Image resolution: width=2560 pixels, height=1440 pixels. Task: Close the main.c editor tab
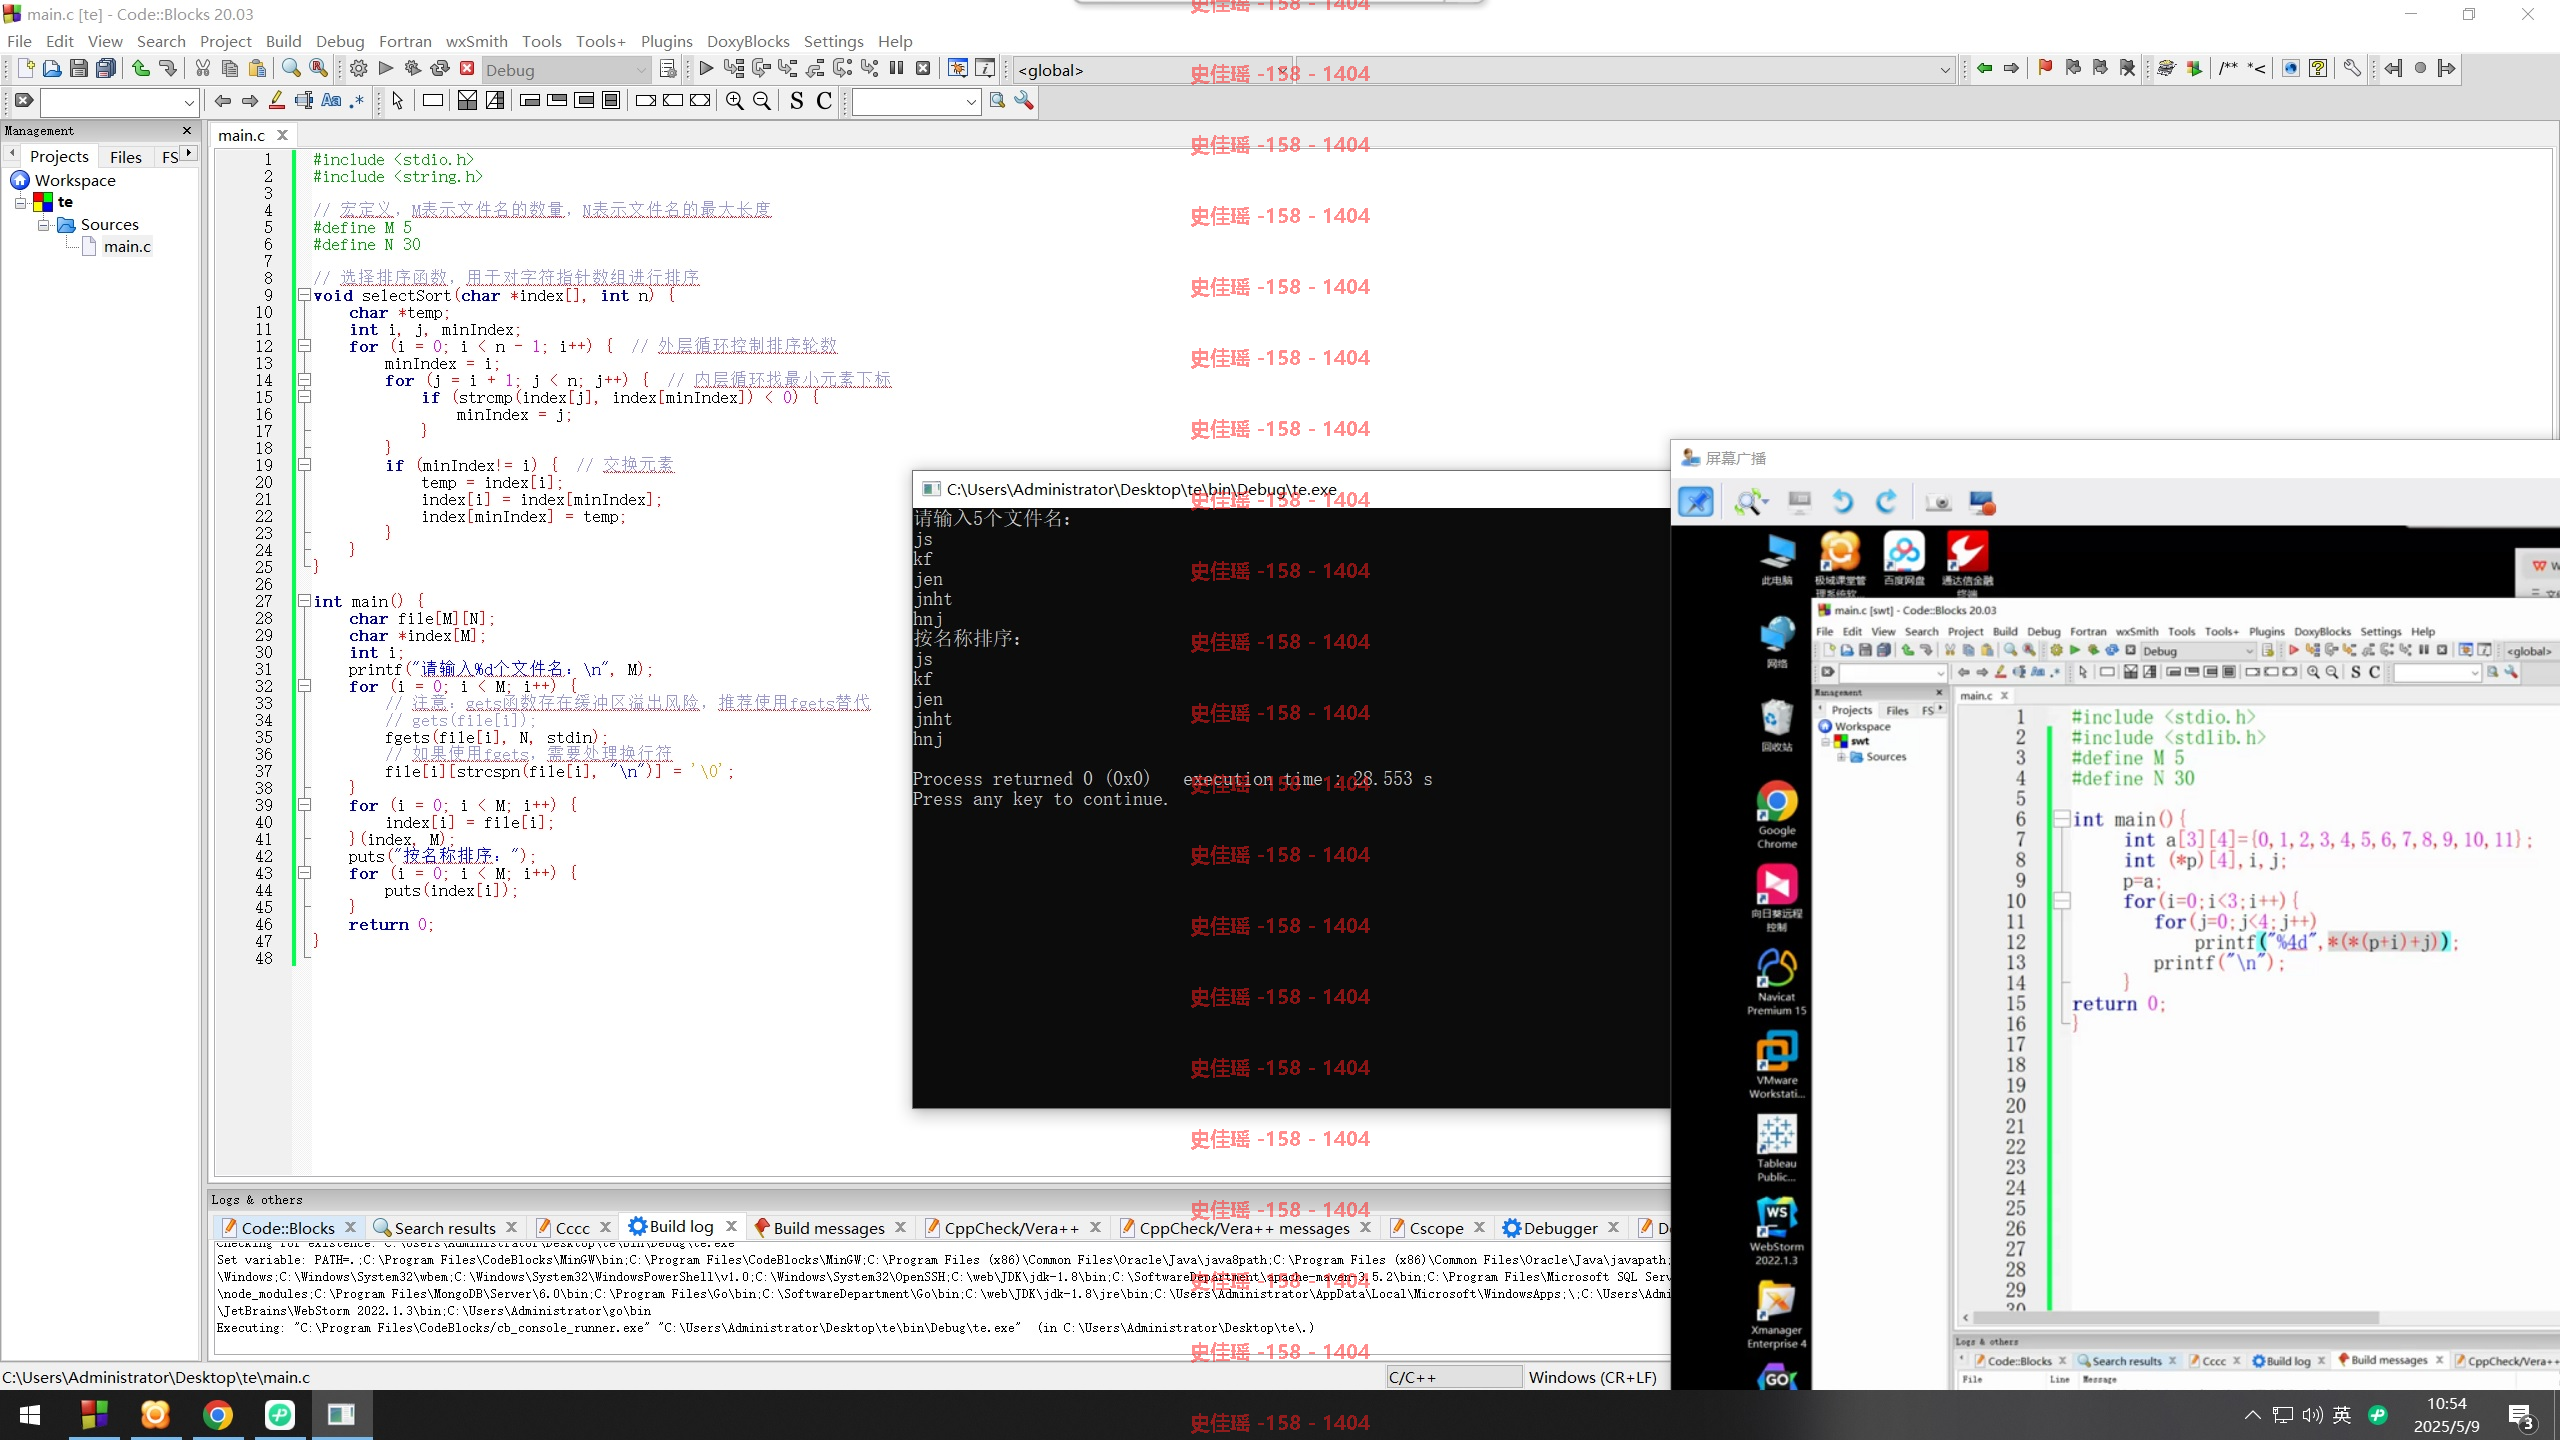282,135
